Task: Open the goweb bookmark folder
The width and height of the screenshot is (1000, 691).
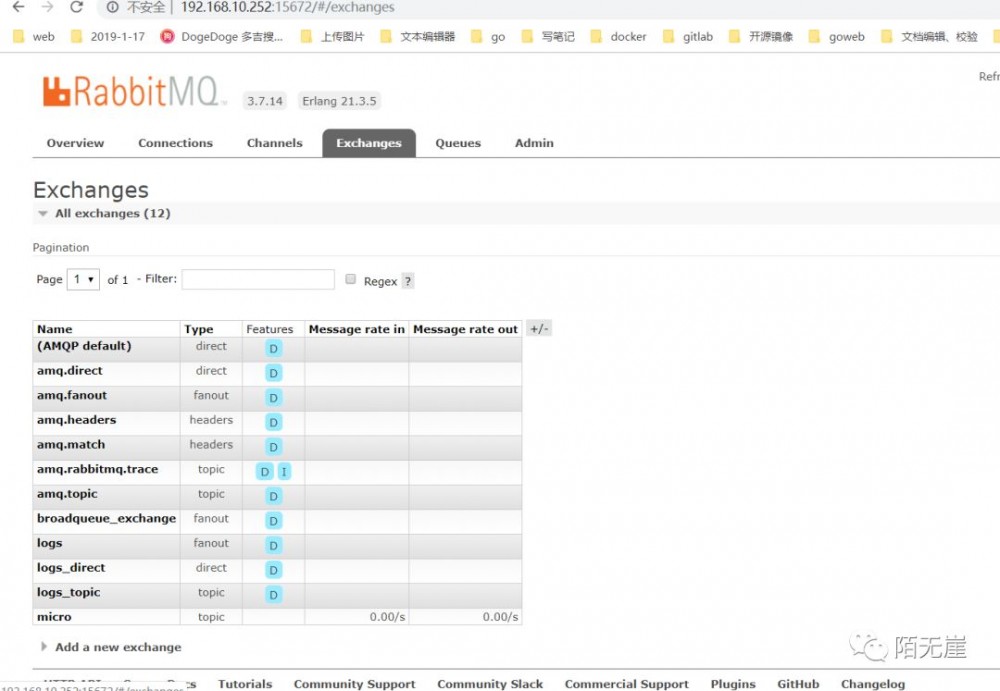Action: click(837, 36)
